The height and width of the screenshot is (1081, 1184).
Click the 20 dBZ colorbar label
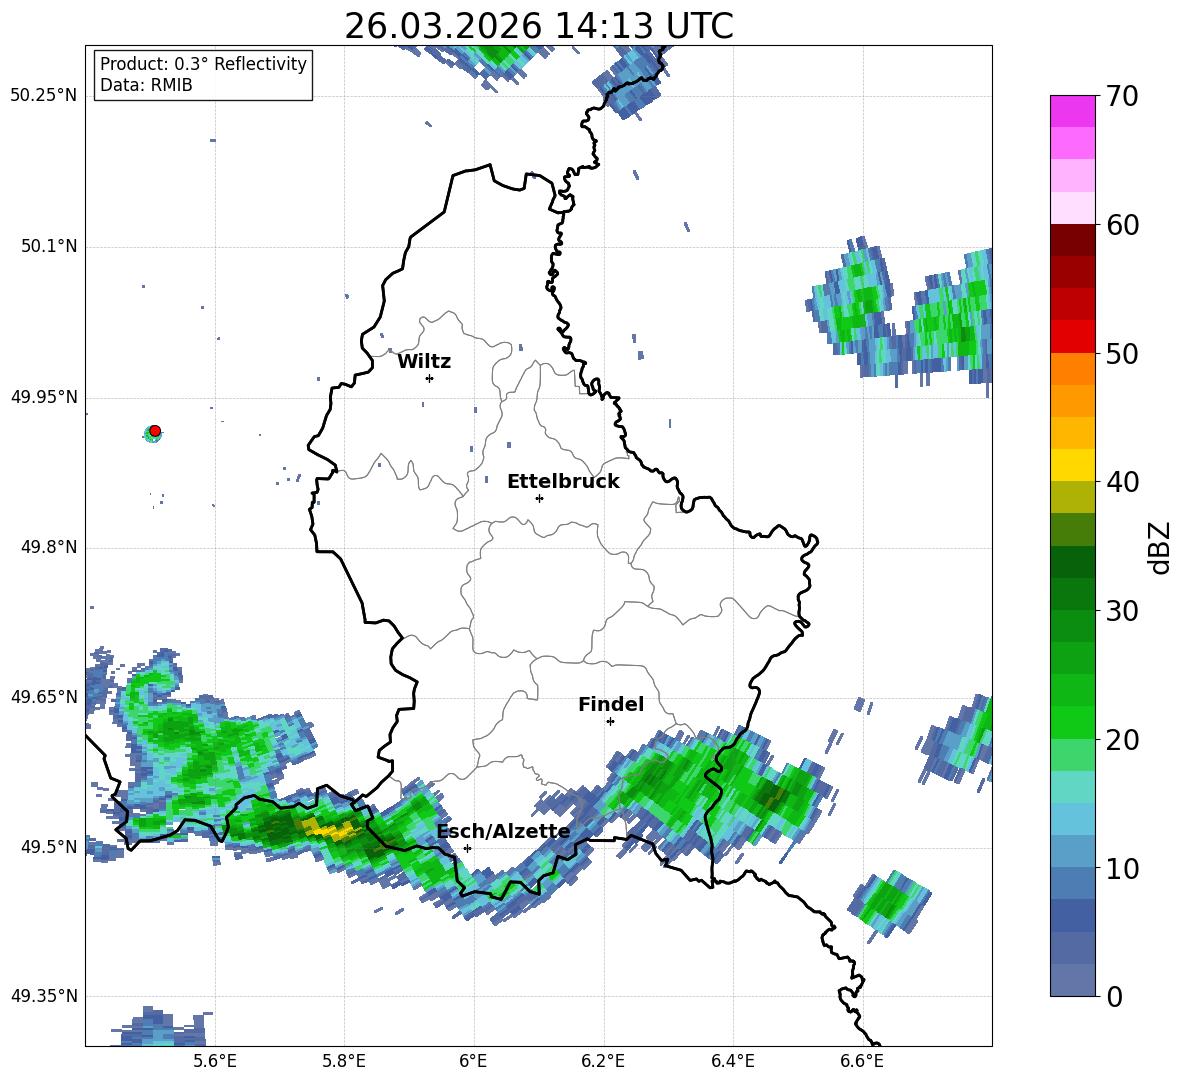click(1122, 739)
